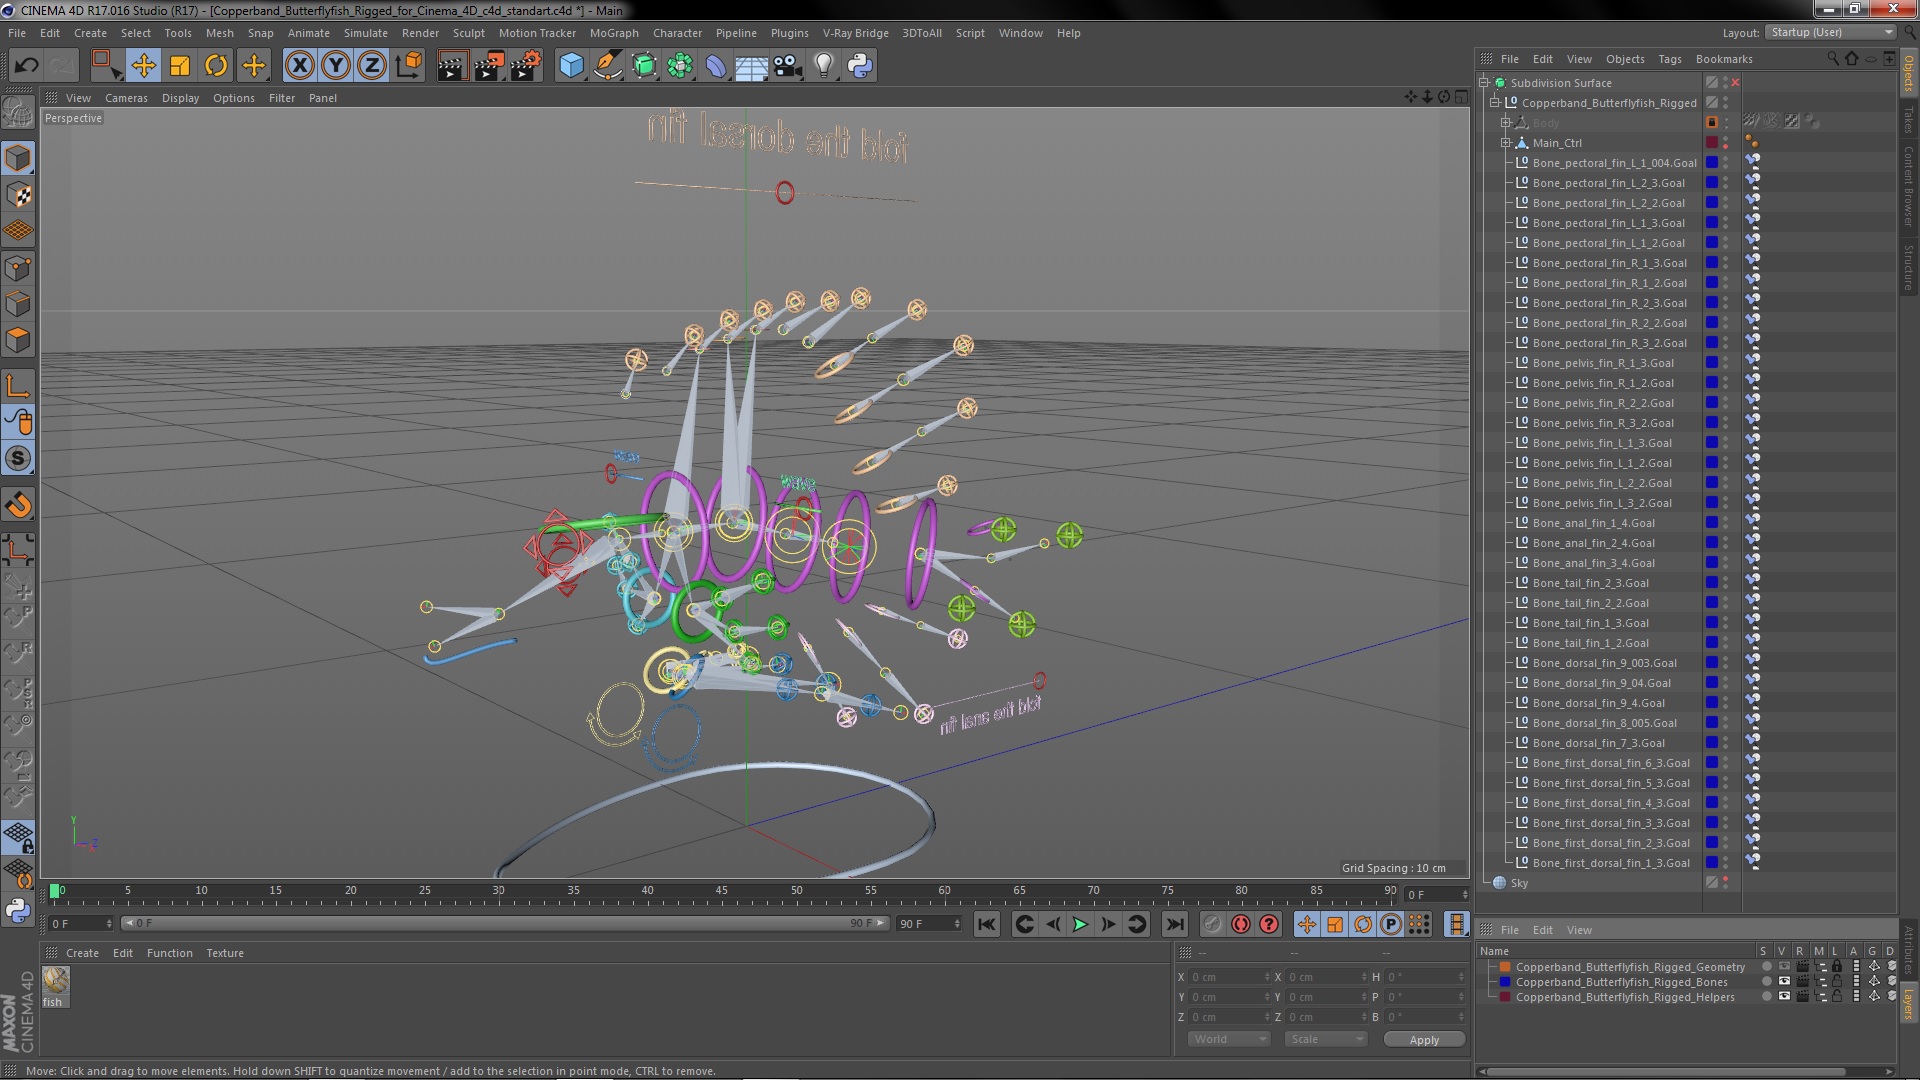The height and width of the screenshot is (1080, 1920).
Task: Switch to Polygons mode
Action: (18, 340)
